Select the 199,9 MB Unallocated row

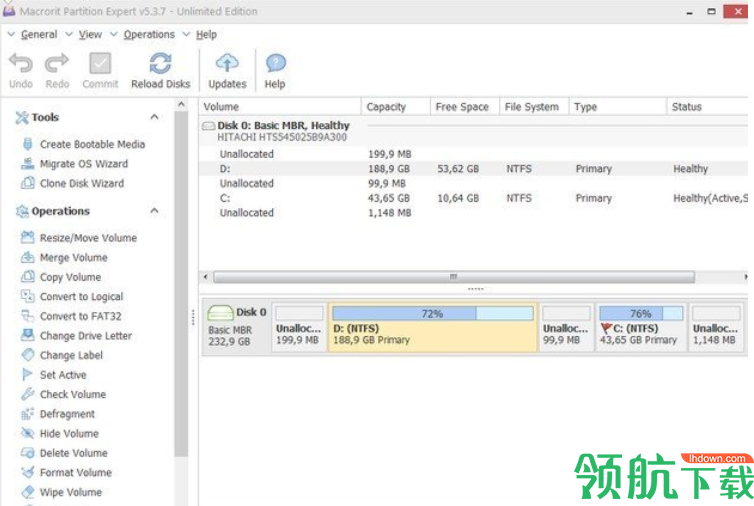click(x=474, y=154)
